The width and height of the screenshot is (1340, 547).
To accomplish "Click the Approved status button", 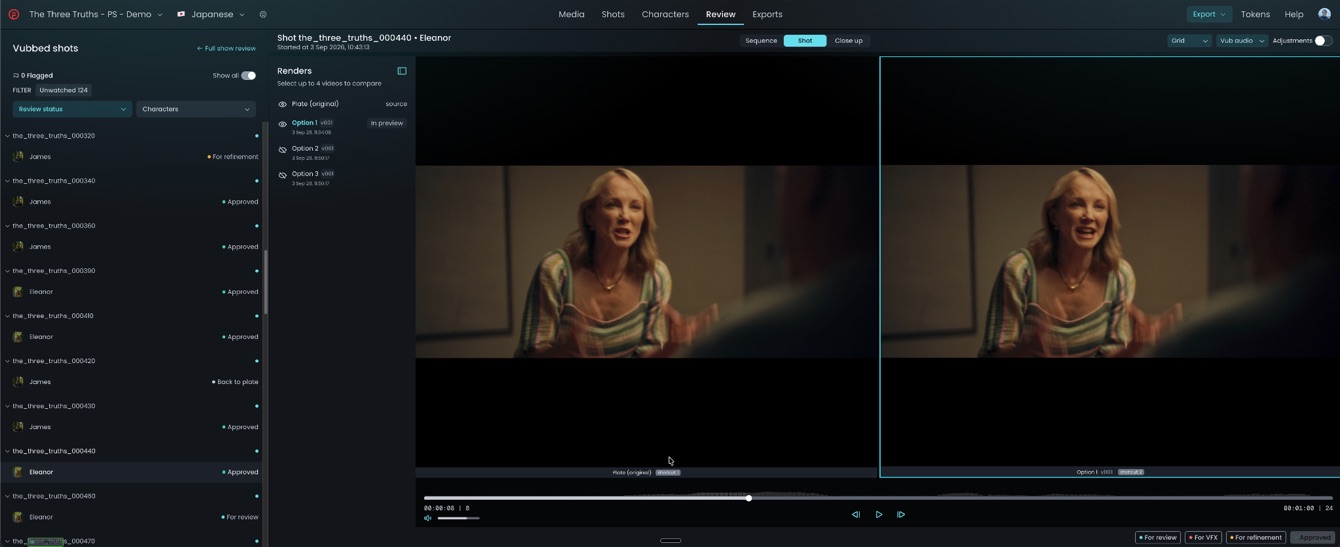I will [1312, 537].
